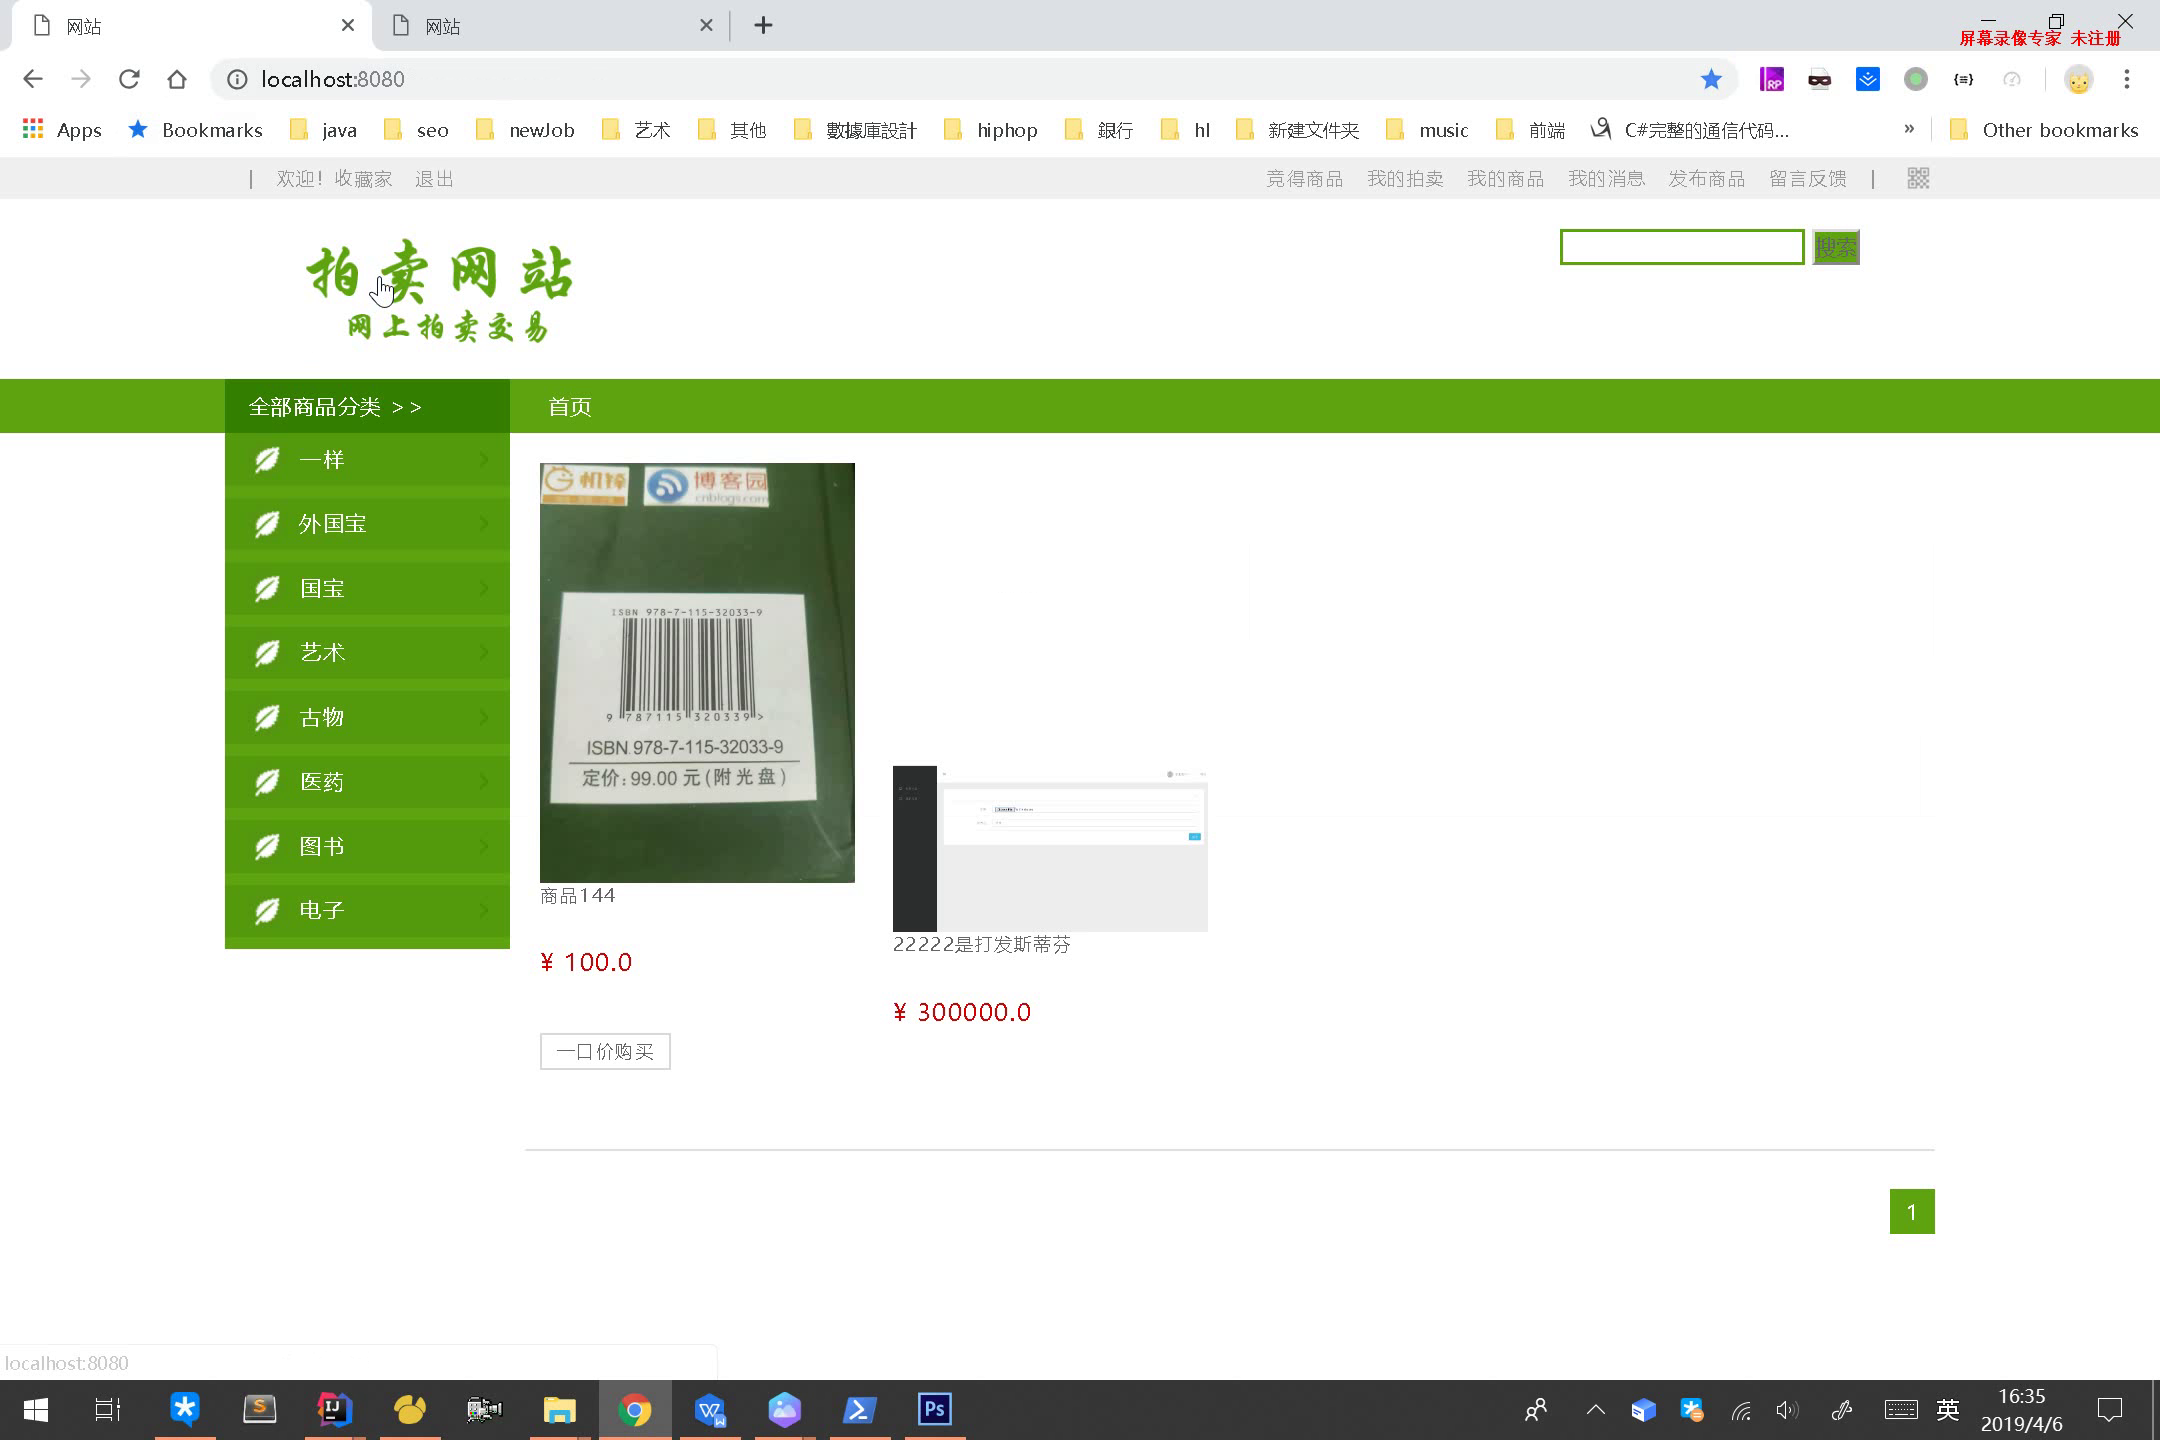Image resolution: width=2160 pixels, height=1440 pixels.
Task: Open the browser home page icon
Action: pos(177,79)
